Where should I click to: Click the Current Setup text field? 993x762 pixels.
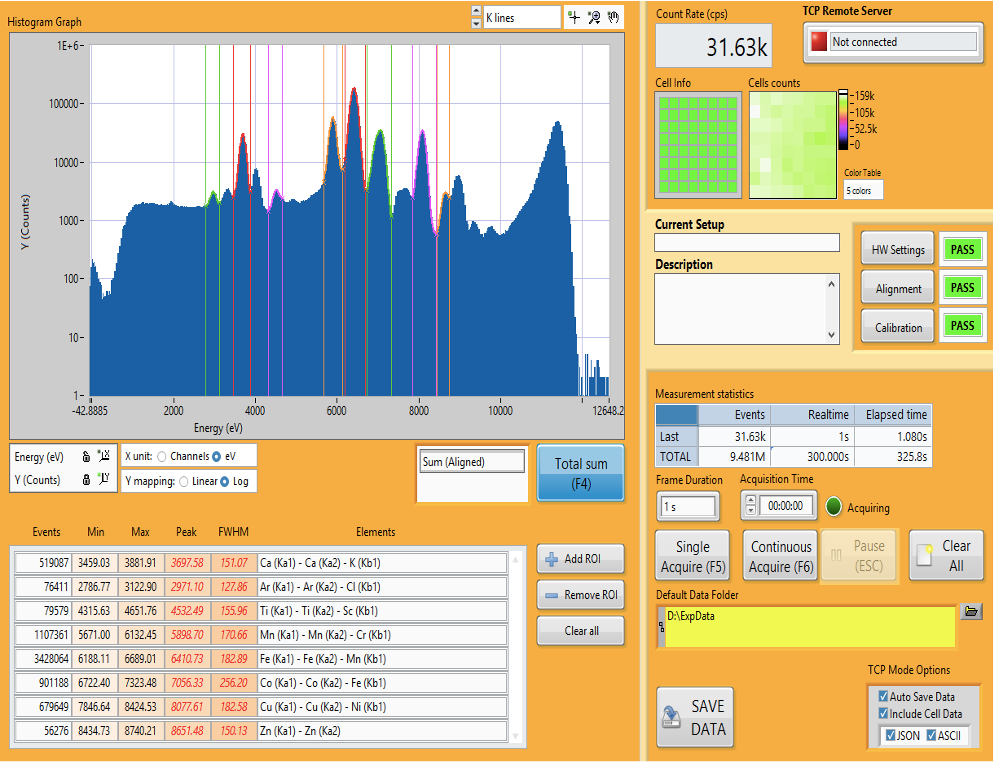(747, 243)
